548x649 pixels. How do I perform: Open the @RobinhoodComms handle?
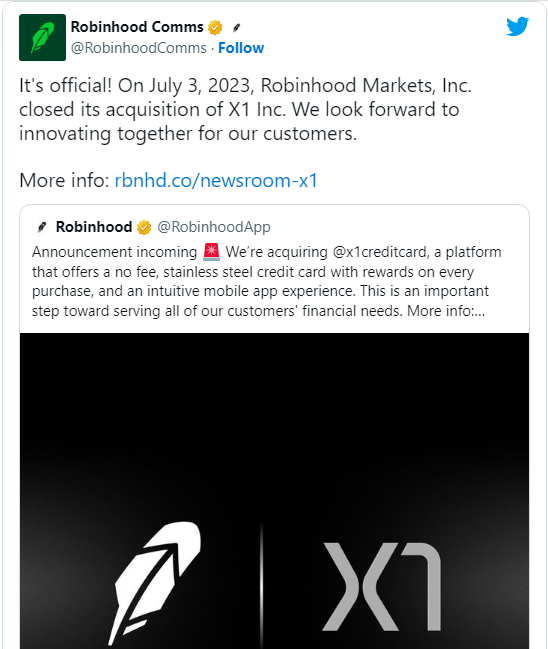(x=139, y=48)
